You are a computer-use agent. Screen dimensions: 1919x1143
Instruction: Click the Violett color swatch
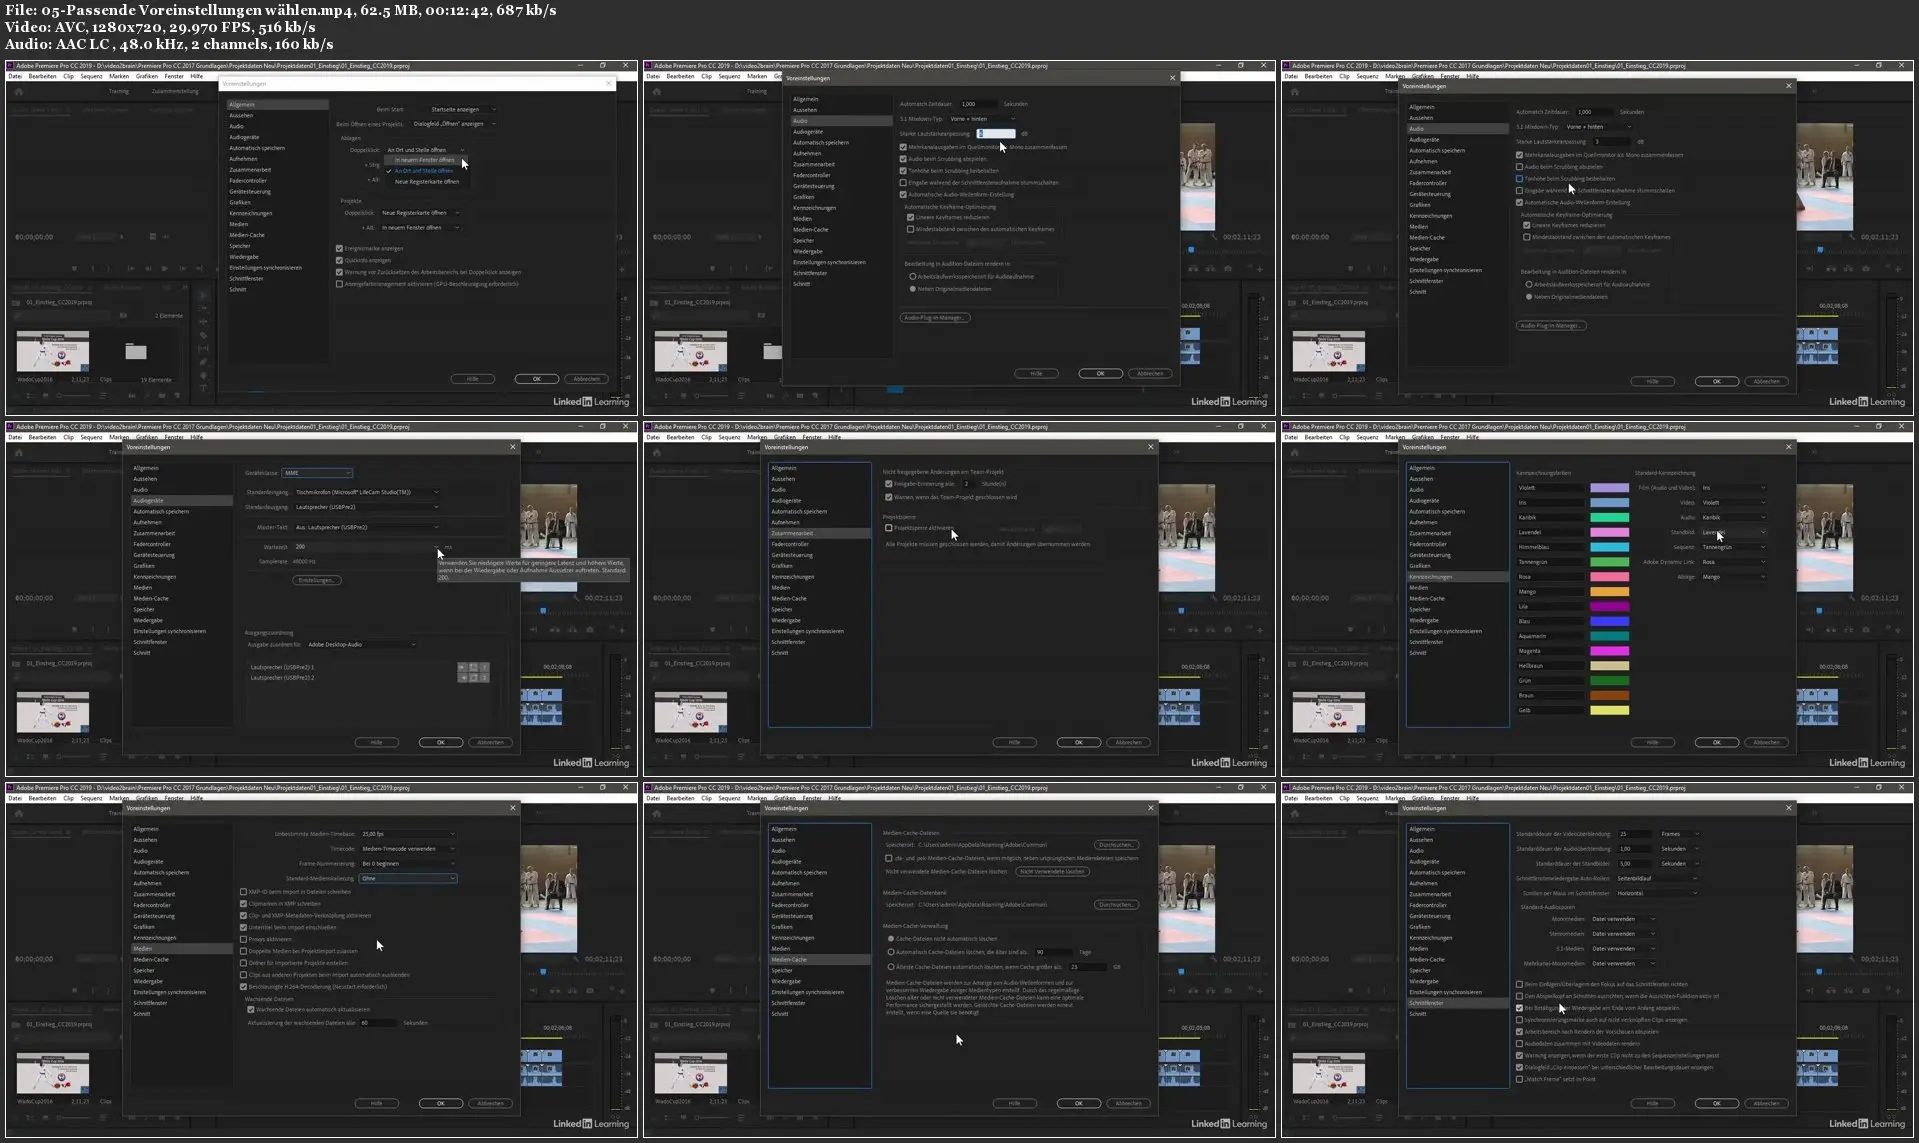[1609, 488]
